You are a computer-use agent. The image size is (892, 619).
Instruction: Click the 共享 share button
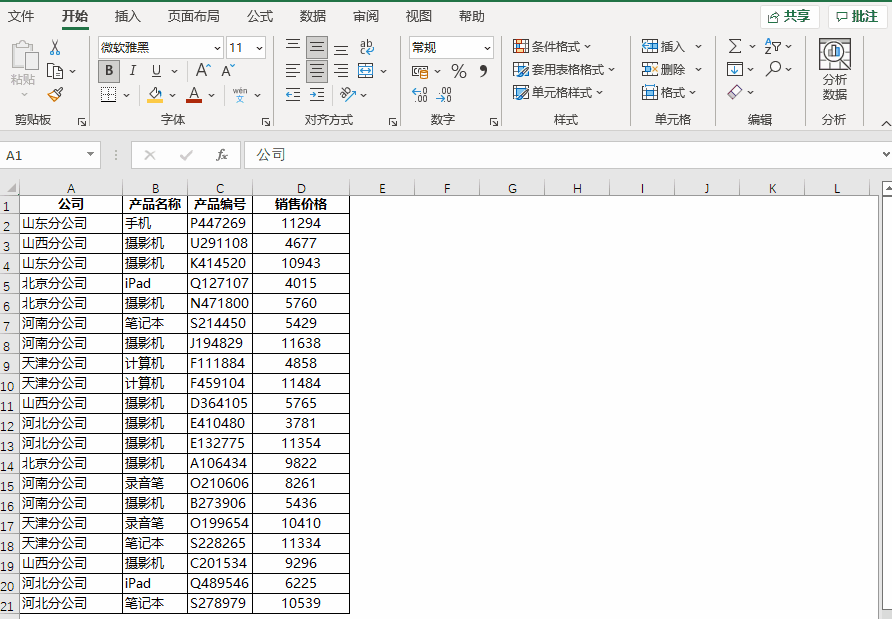coord(789,16)
